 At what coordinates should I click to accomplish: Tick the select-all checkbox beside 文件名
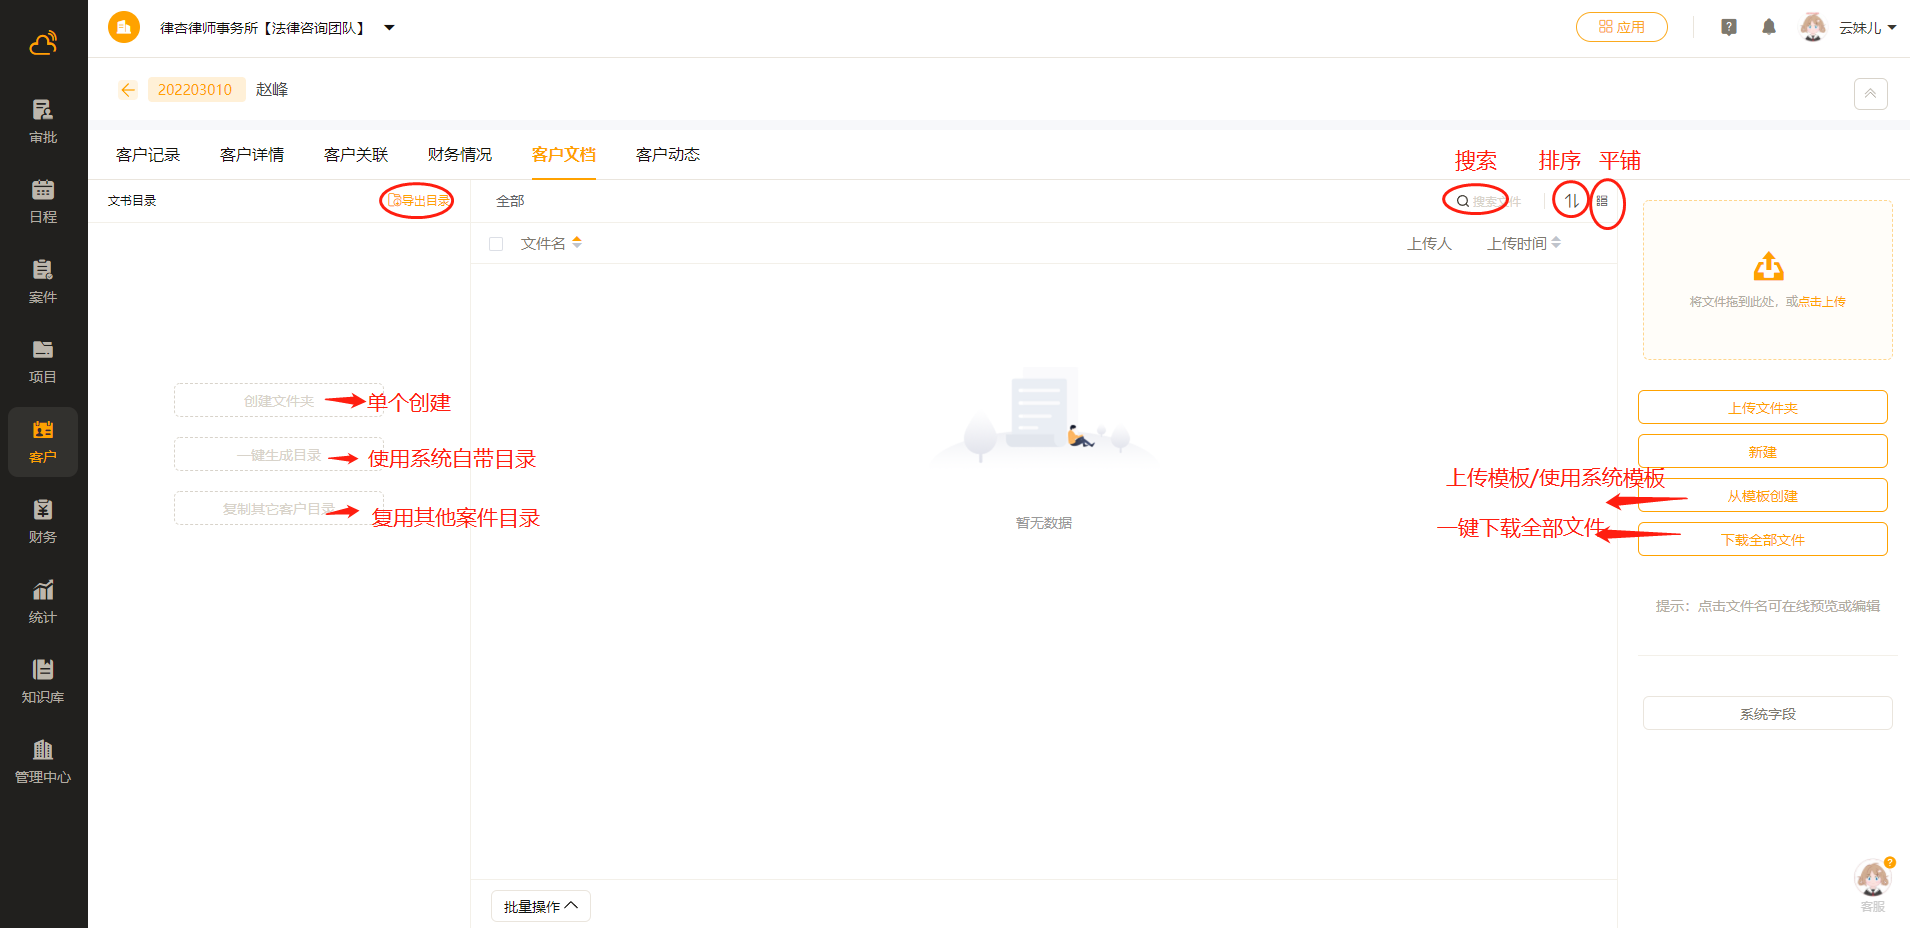(x=496, y=244)
